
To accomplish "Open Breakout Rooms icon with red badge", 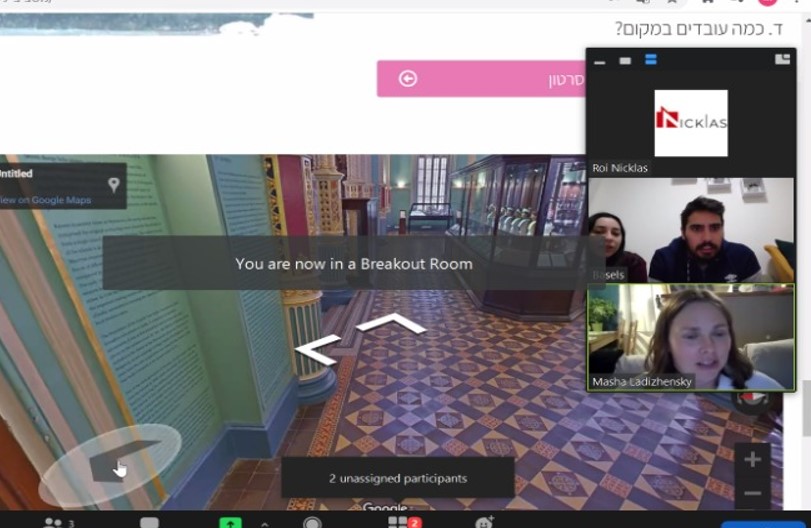I will click(404, 522).
